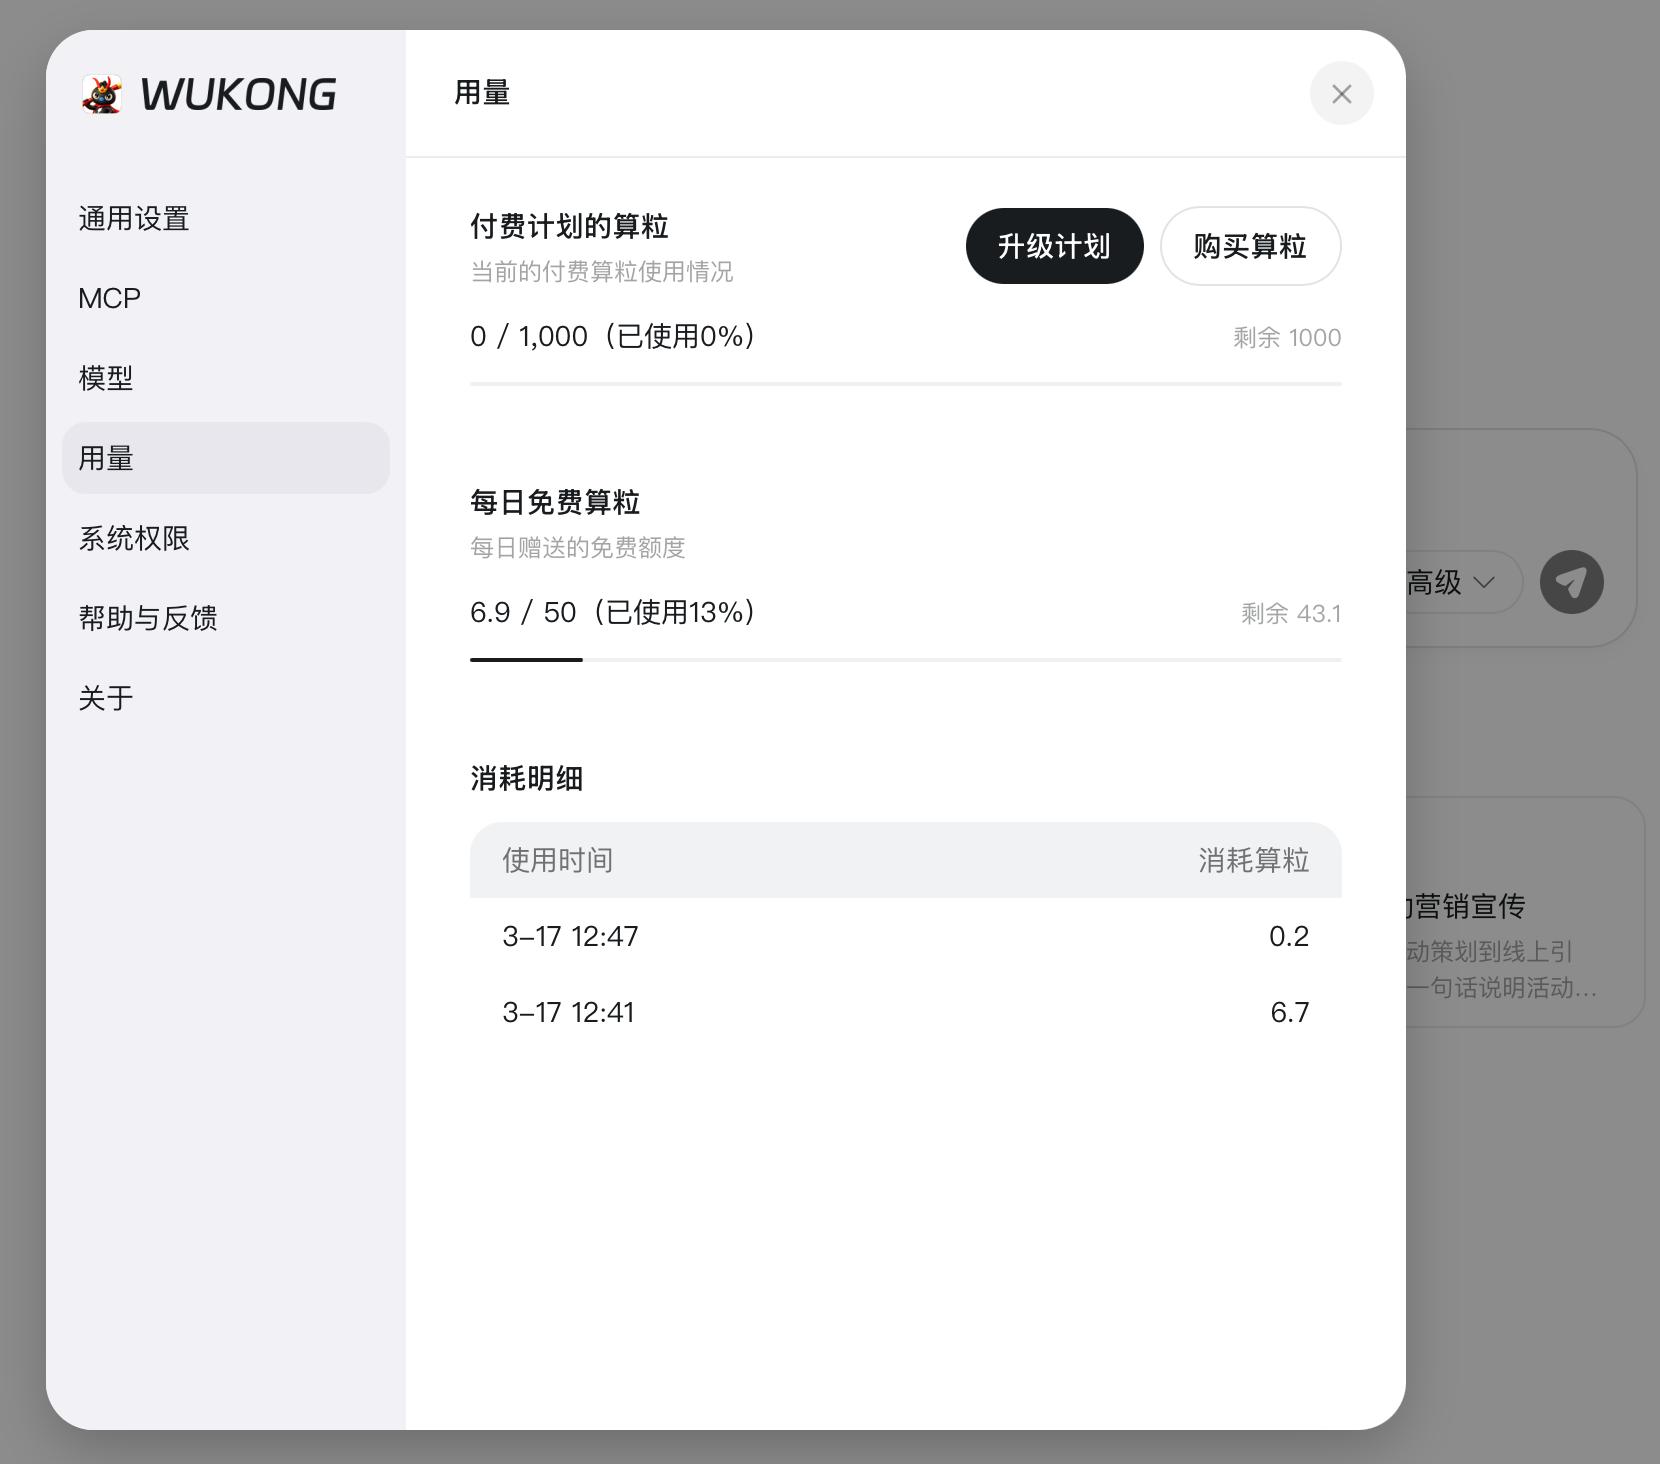
Task: Close the 用量 settings dialog
Action: [x=1342, y=93]
